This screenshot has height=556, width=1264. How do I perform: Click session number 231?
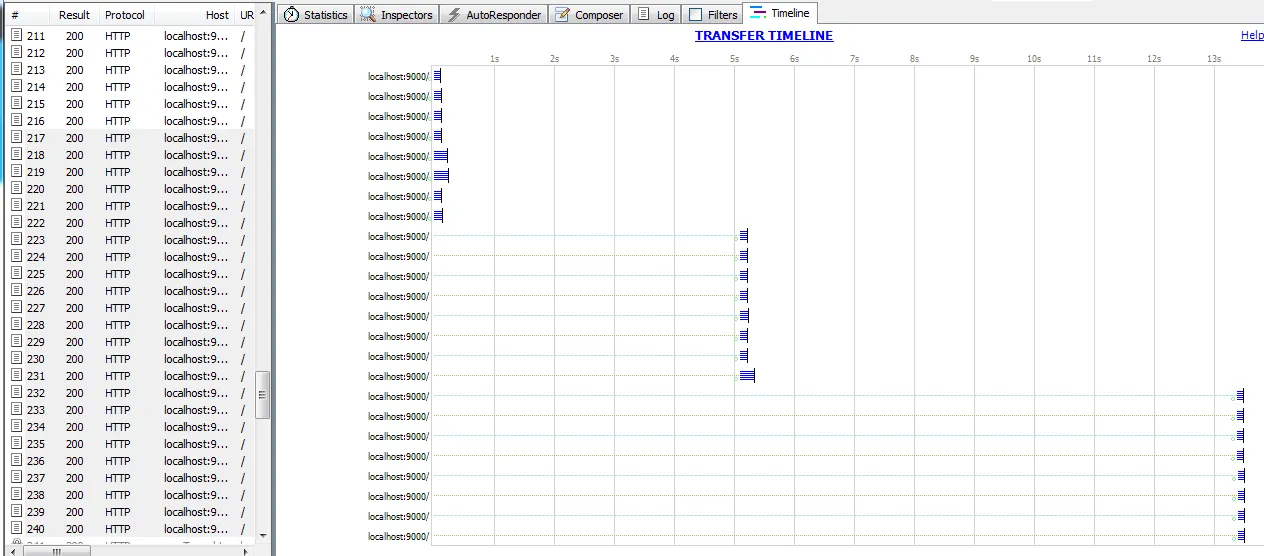(35, 376)
